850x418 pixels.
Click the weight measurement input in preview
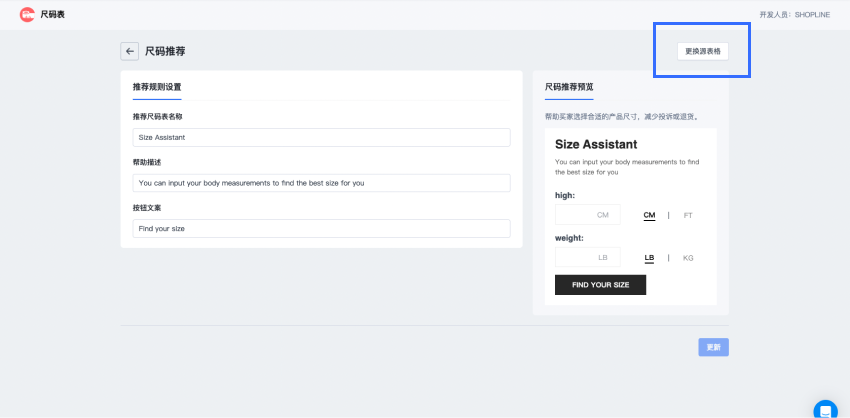(587, 257)
